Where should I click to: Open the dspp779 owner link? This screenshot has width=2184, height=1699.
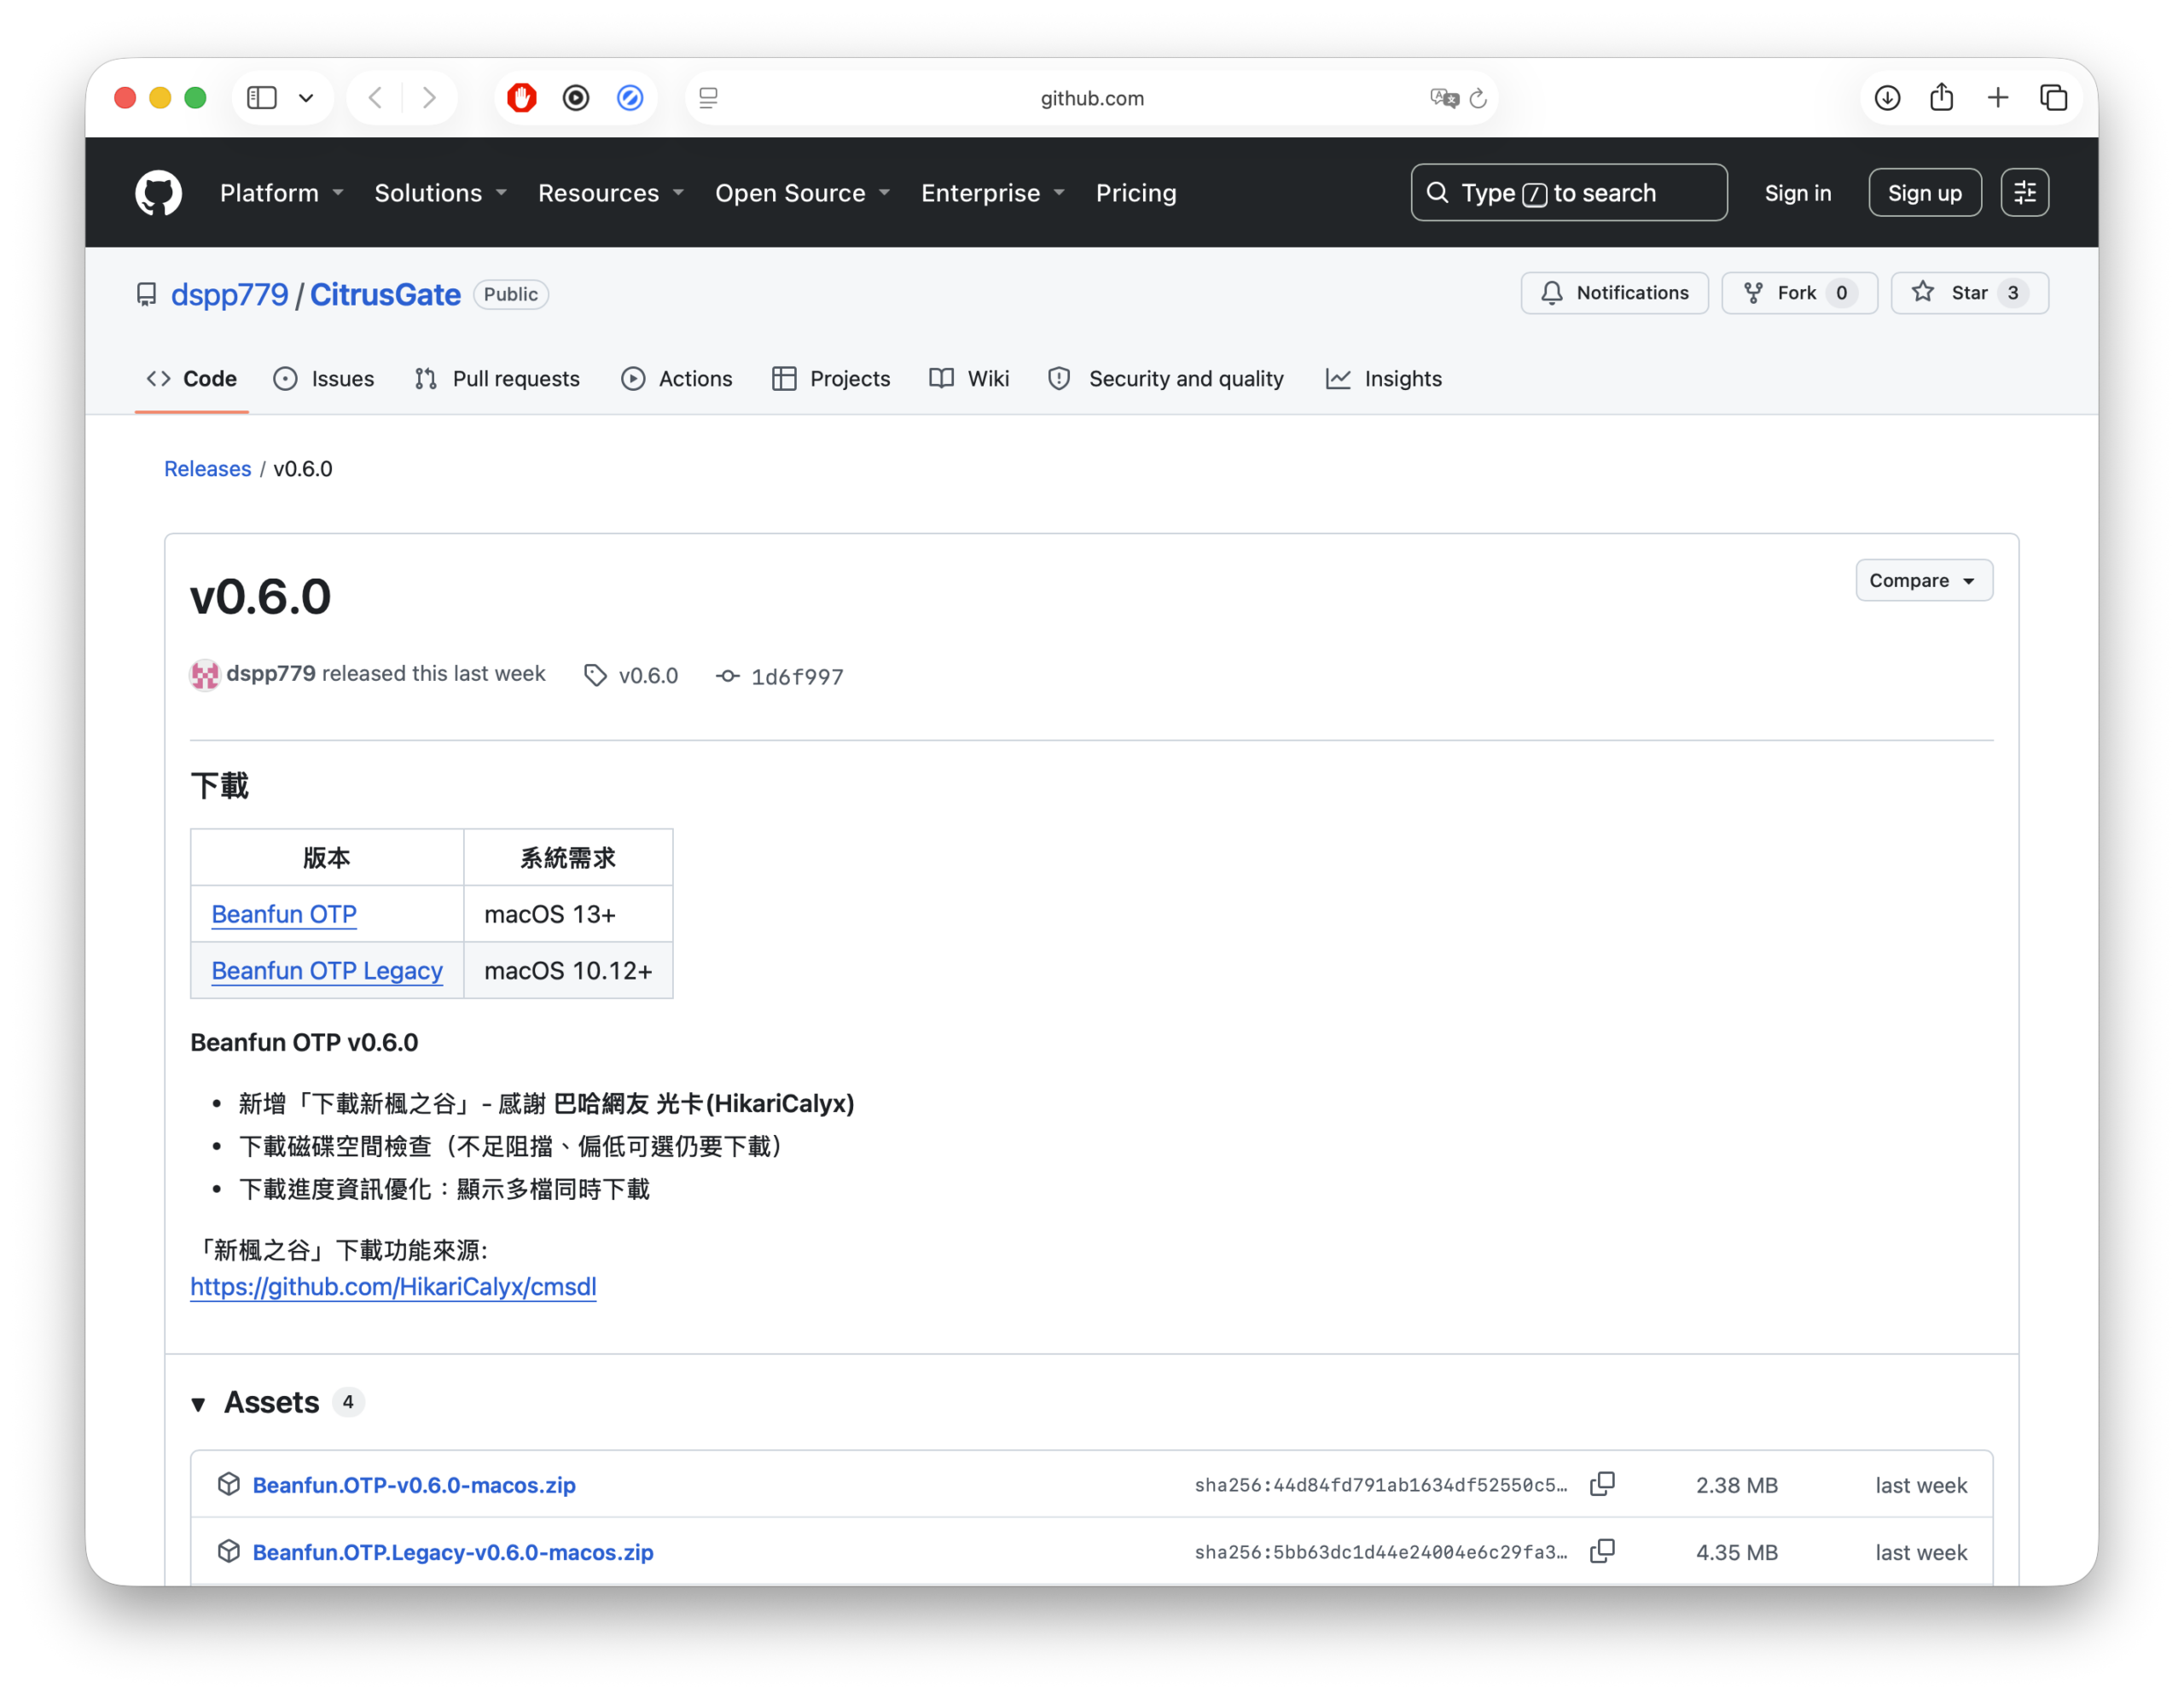229,294
